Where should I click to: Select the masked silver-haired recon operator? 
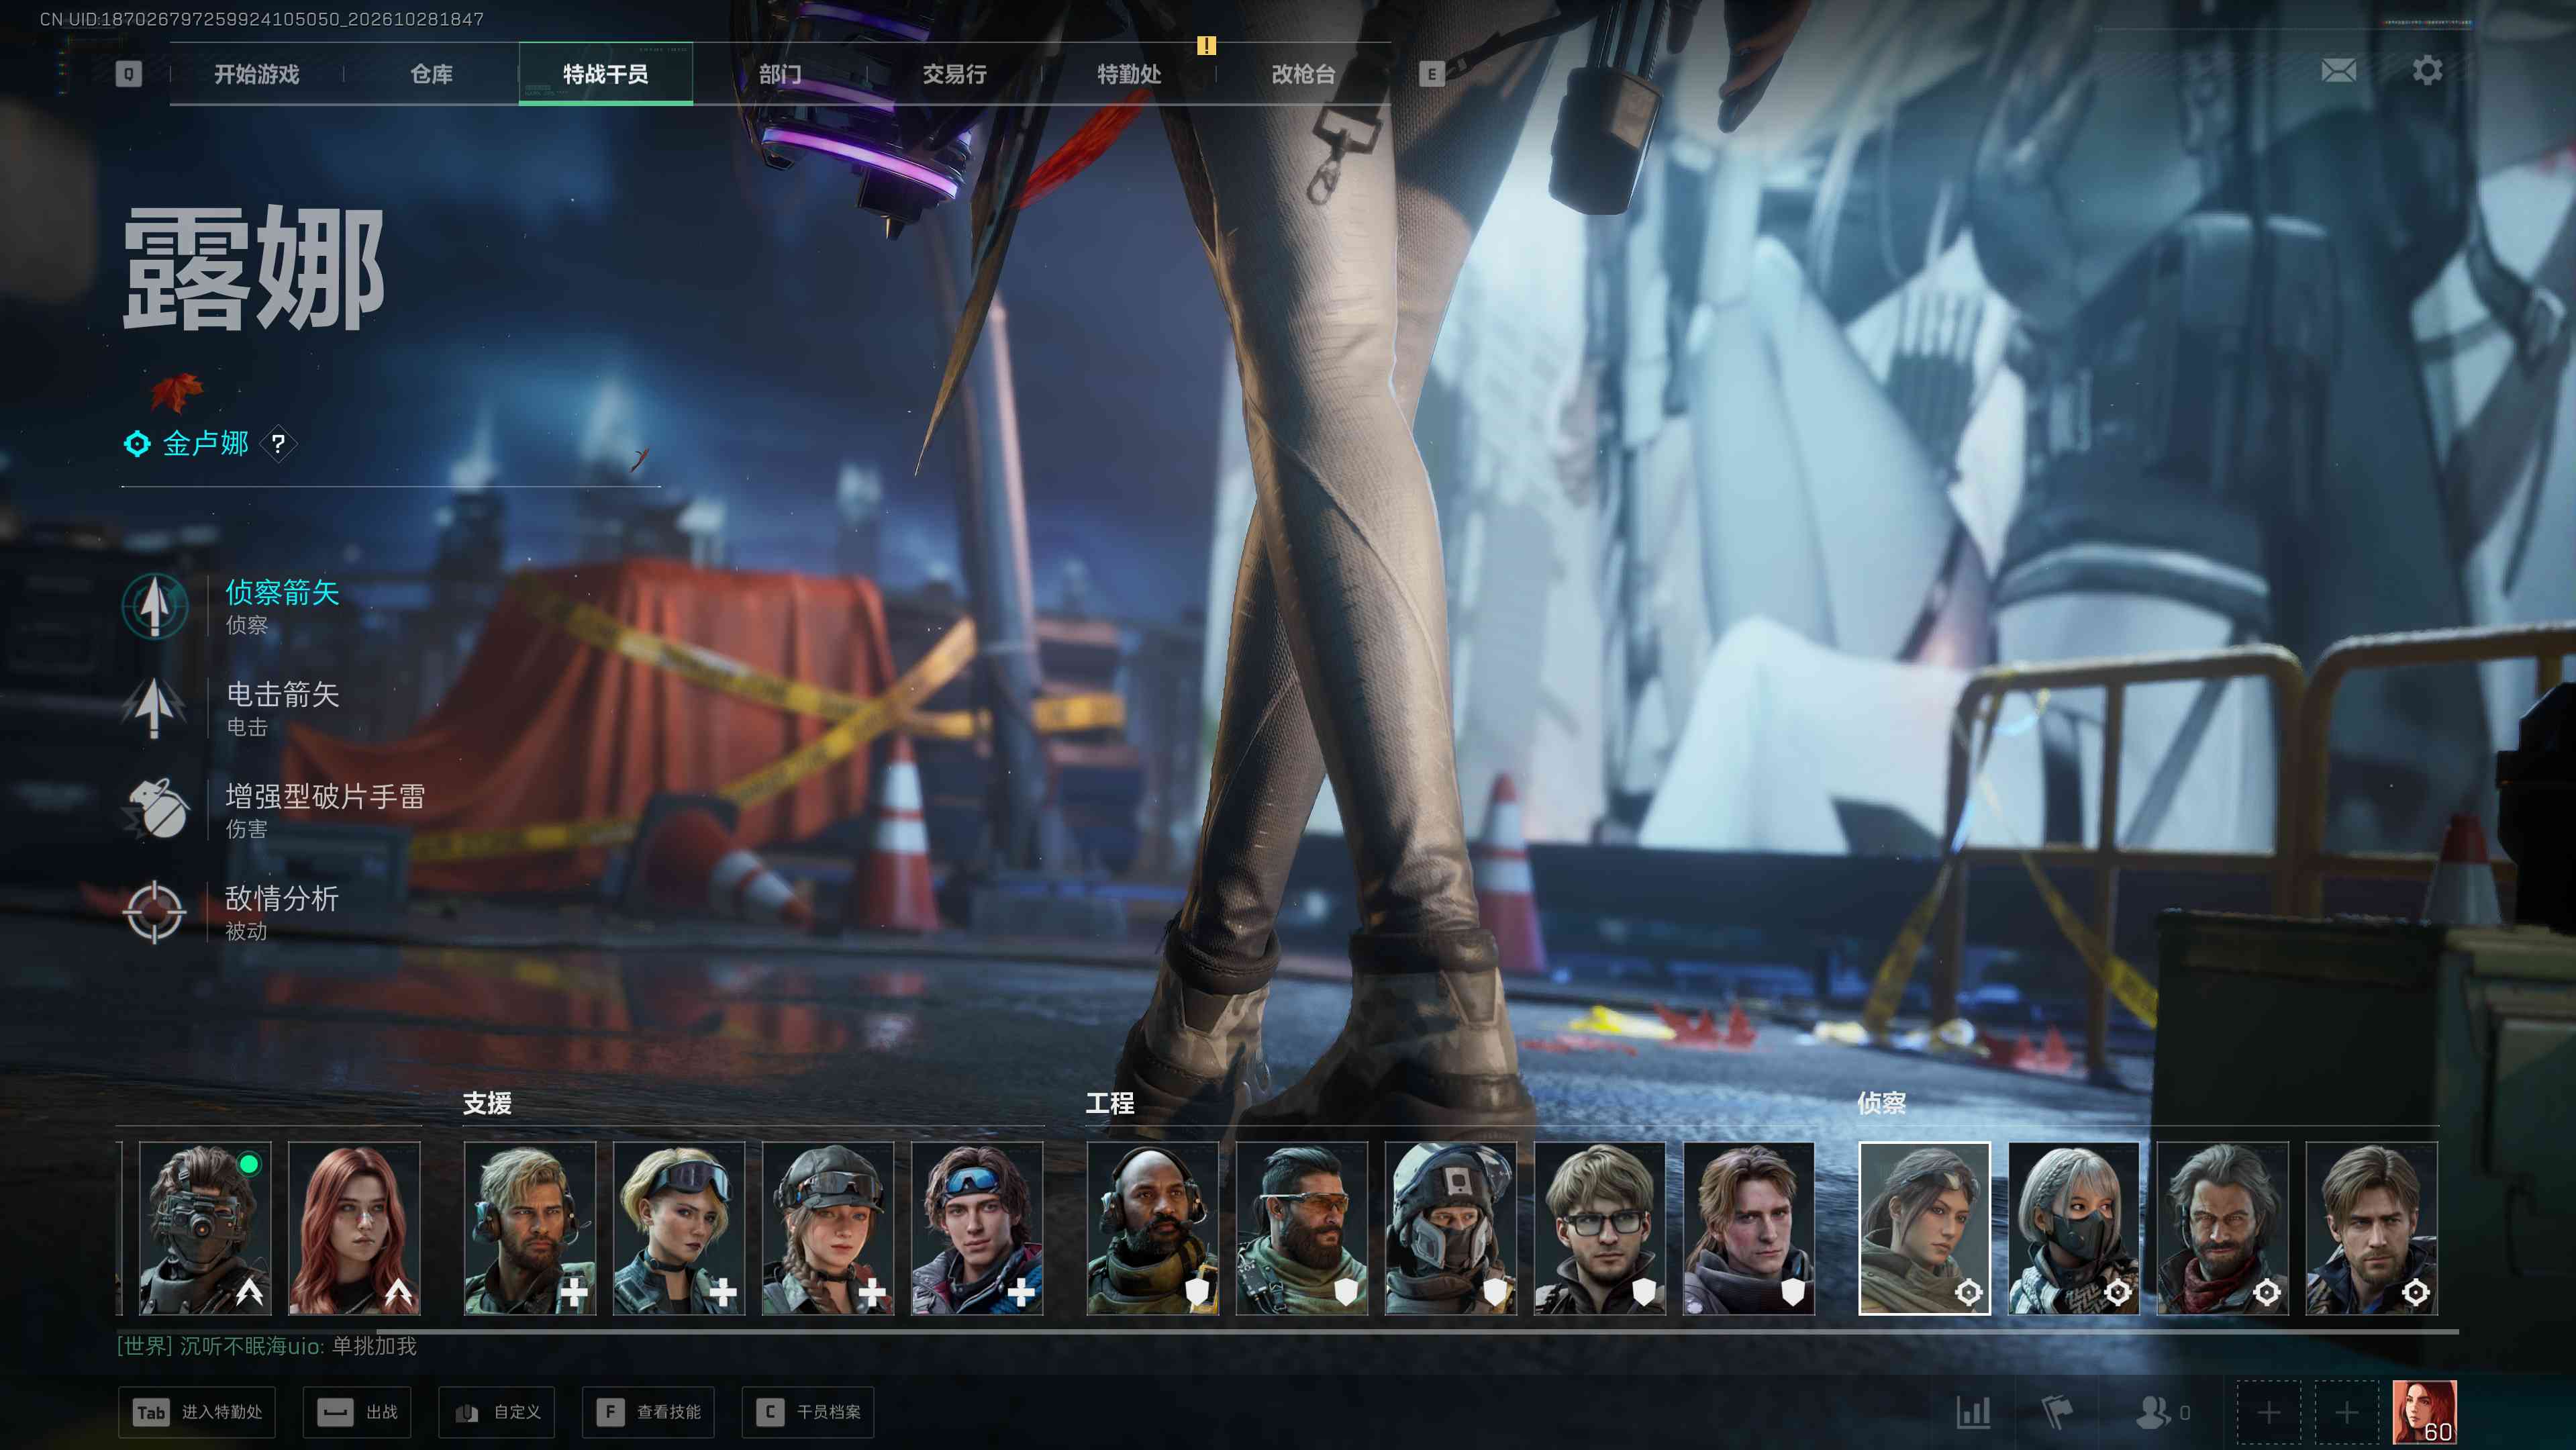pyautogui.click(x=2074, y=1229)
